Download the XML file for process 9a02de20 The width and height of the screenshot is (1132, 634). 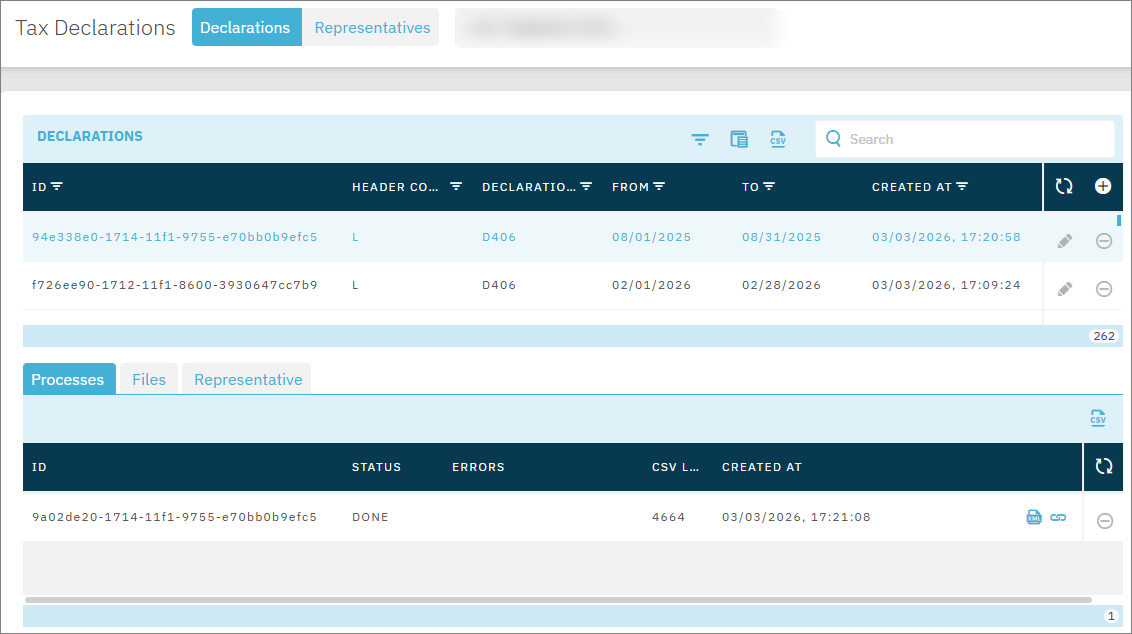click(1034, 517)
